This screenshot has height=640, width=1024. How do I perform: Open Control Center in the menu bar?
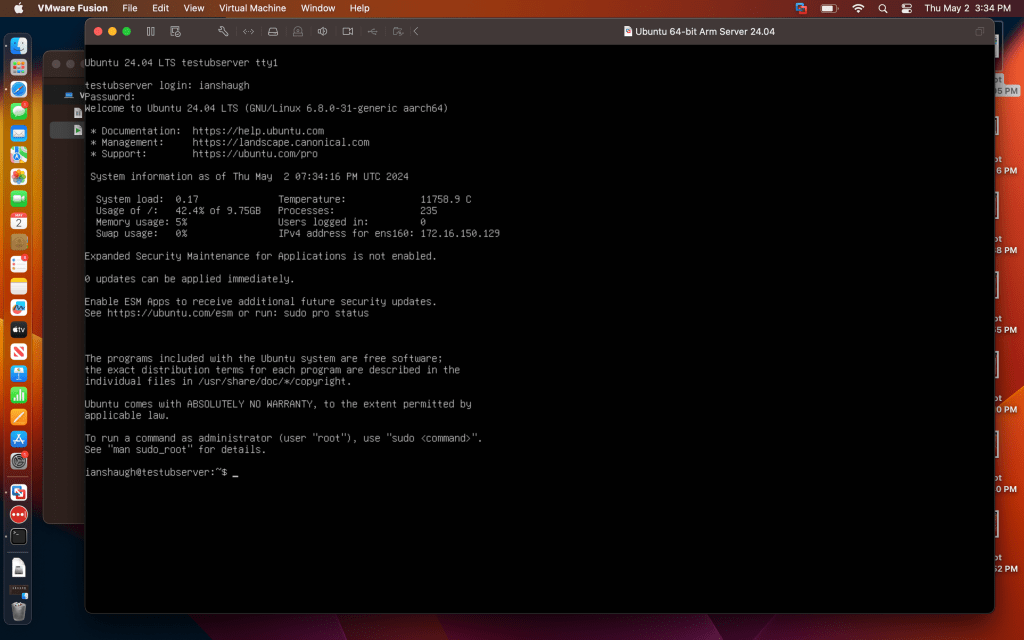tap(907, 8)
